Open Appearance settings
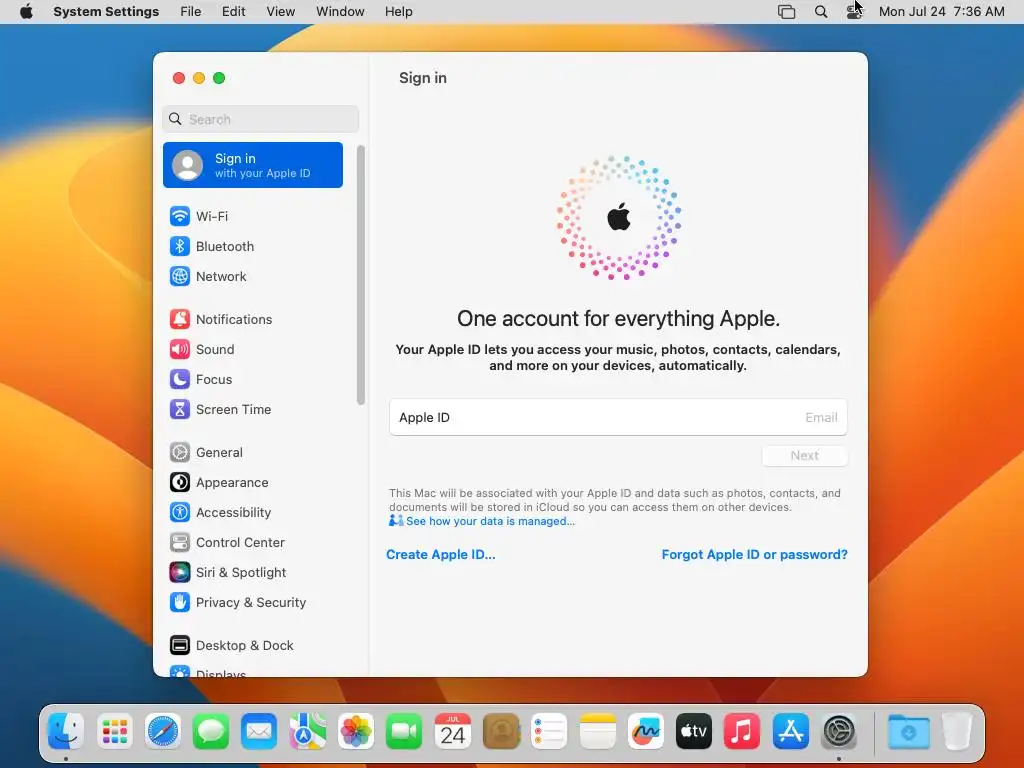 pos(252,483)
